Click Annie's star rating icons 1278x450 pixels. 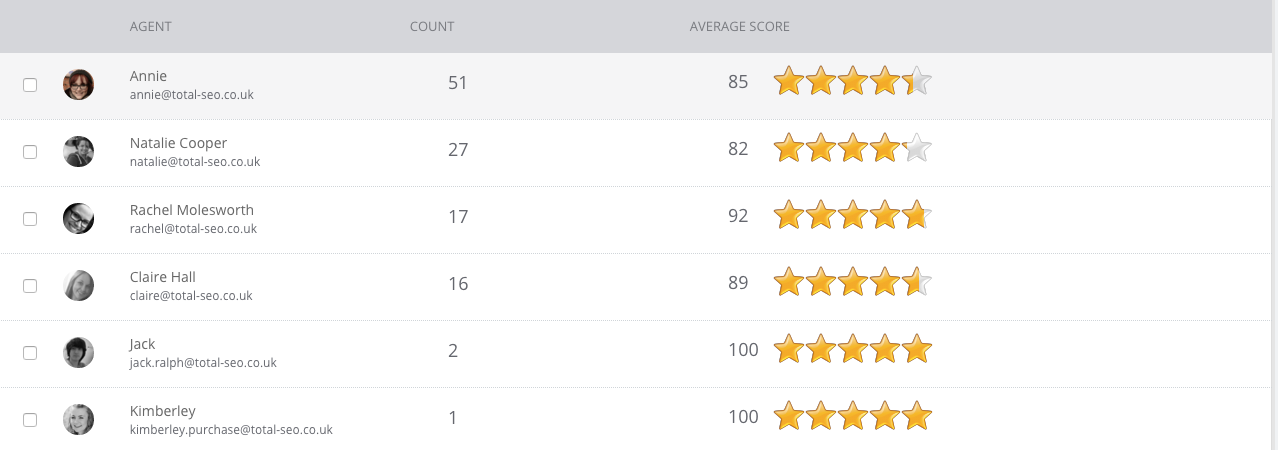tap(852, 82)
